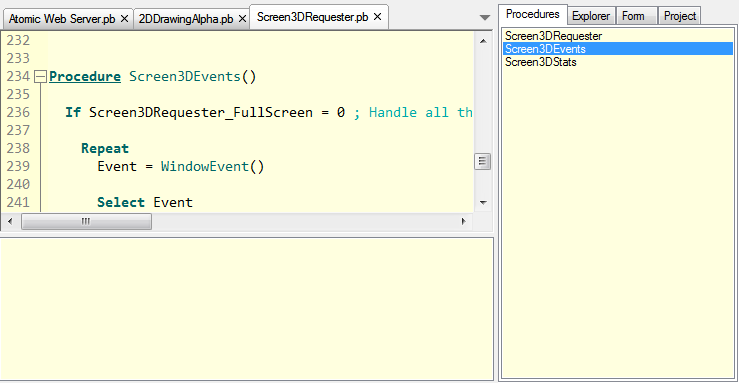
Task: Close the Atomic Web Server.pb tab
Action: [124, 19]
